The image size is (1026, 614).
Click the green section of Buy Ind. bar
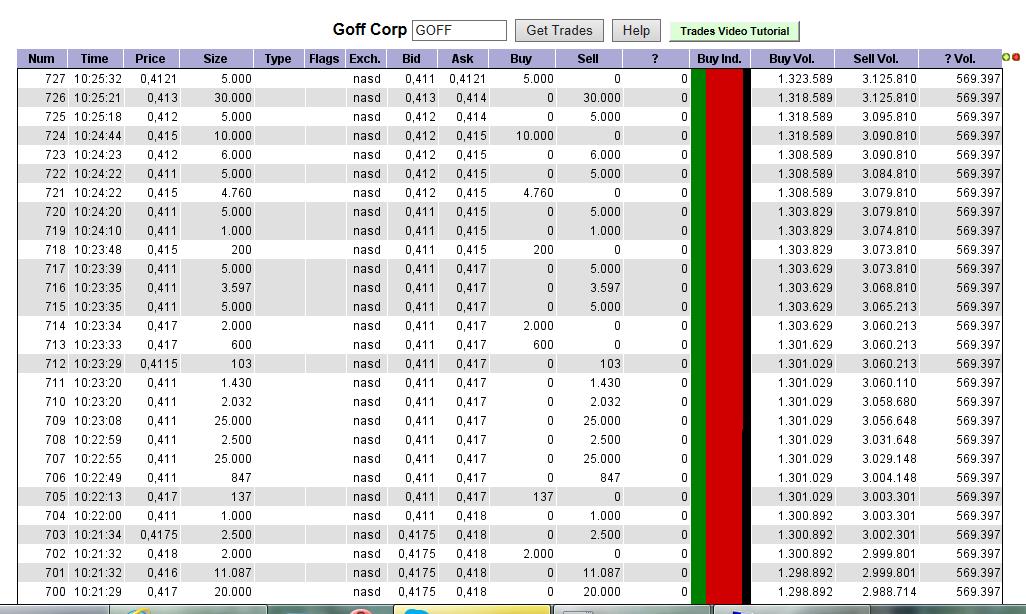(699, 335)
